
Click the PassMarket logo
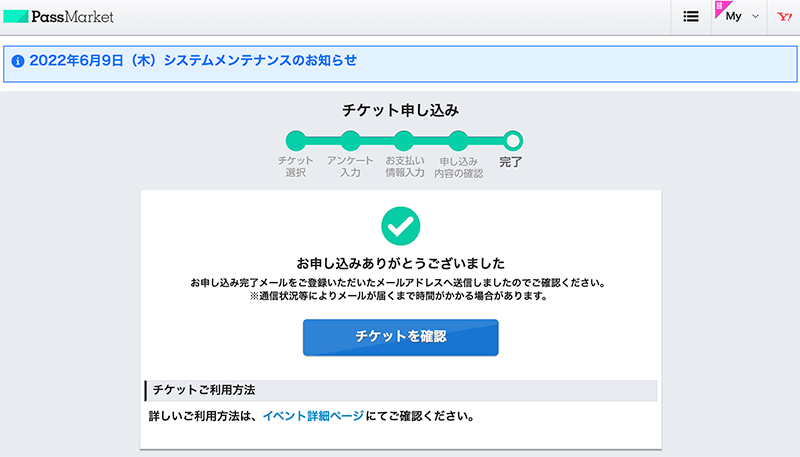click(58, 16)
